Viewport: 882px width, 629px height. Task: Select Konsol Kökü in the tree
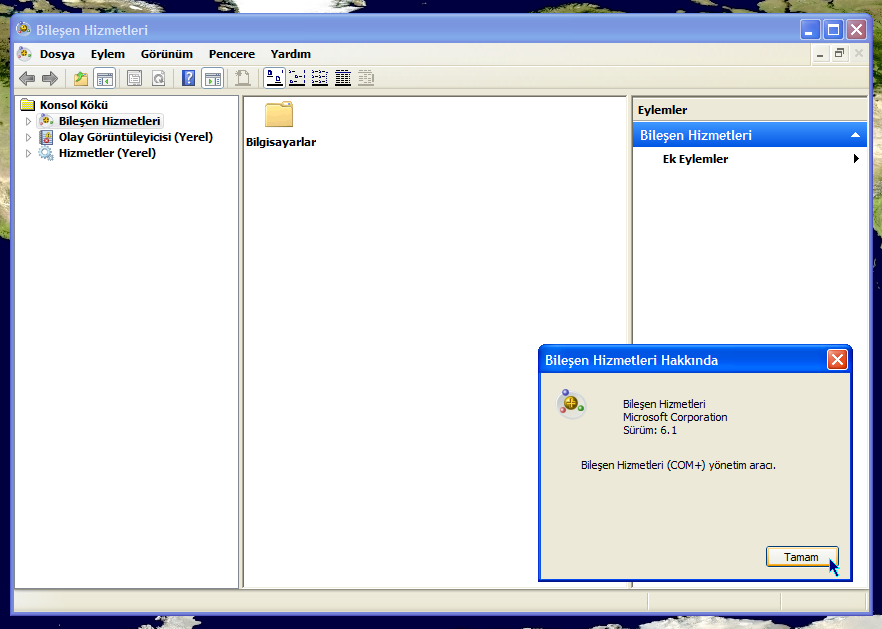click(x=74, y=105)
